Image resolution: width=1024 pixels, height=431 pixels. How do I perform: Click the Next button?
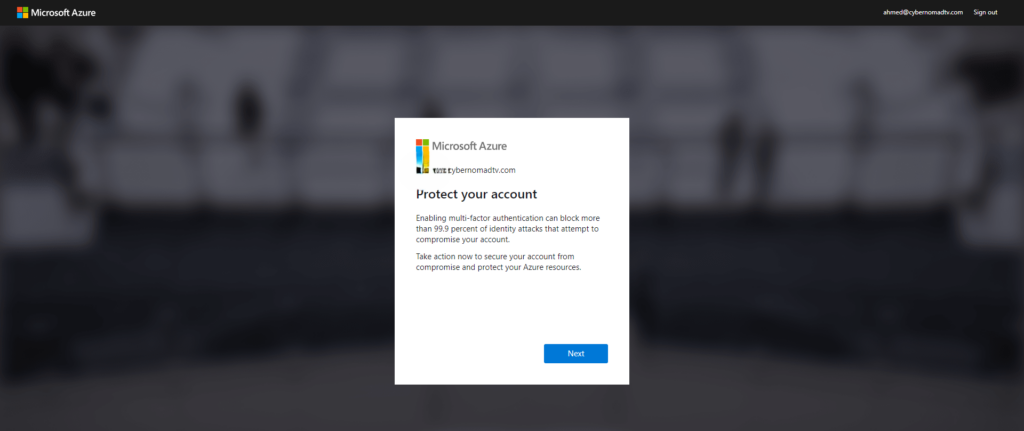pos(575,353)
